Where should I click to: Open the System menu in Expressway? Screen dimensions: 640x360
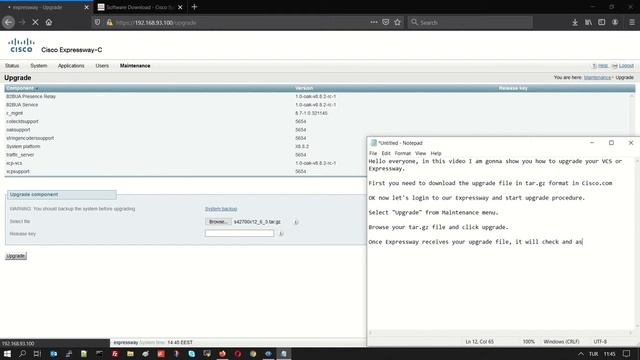[x=39, y=66]
